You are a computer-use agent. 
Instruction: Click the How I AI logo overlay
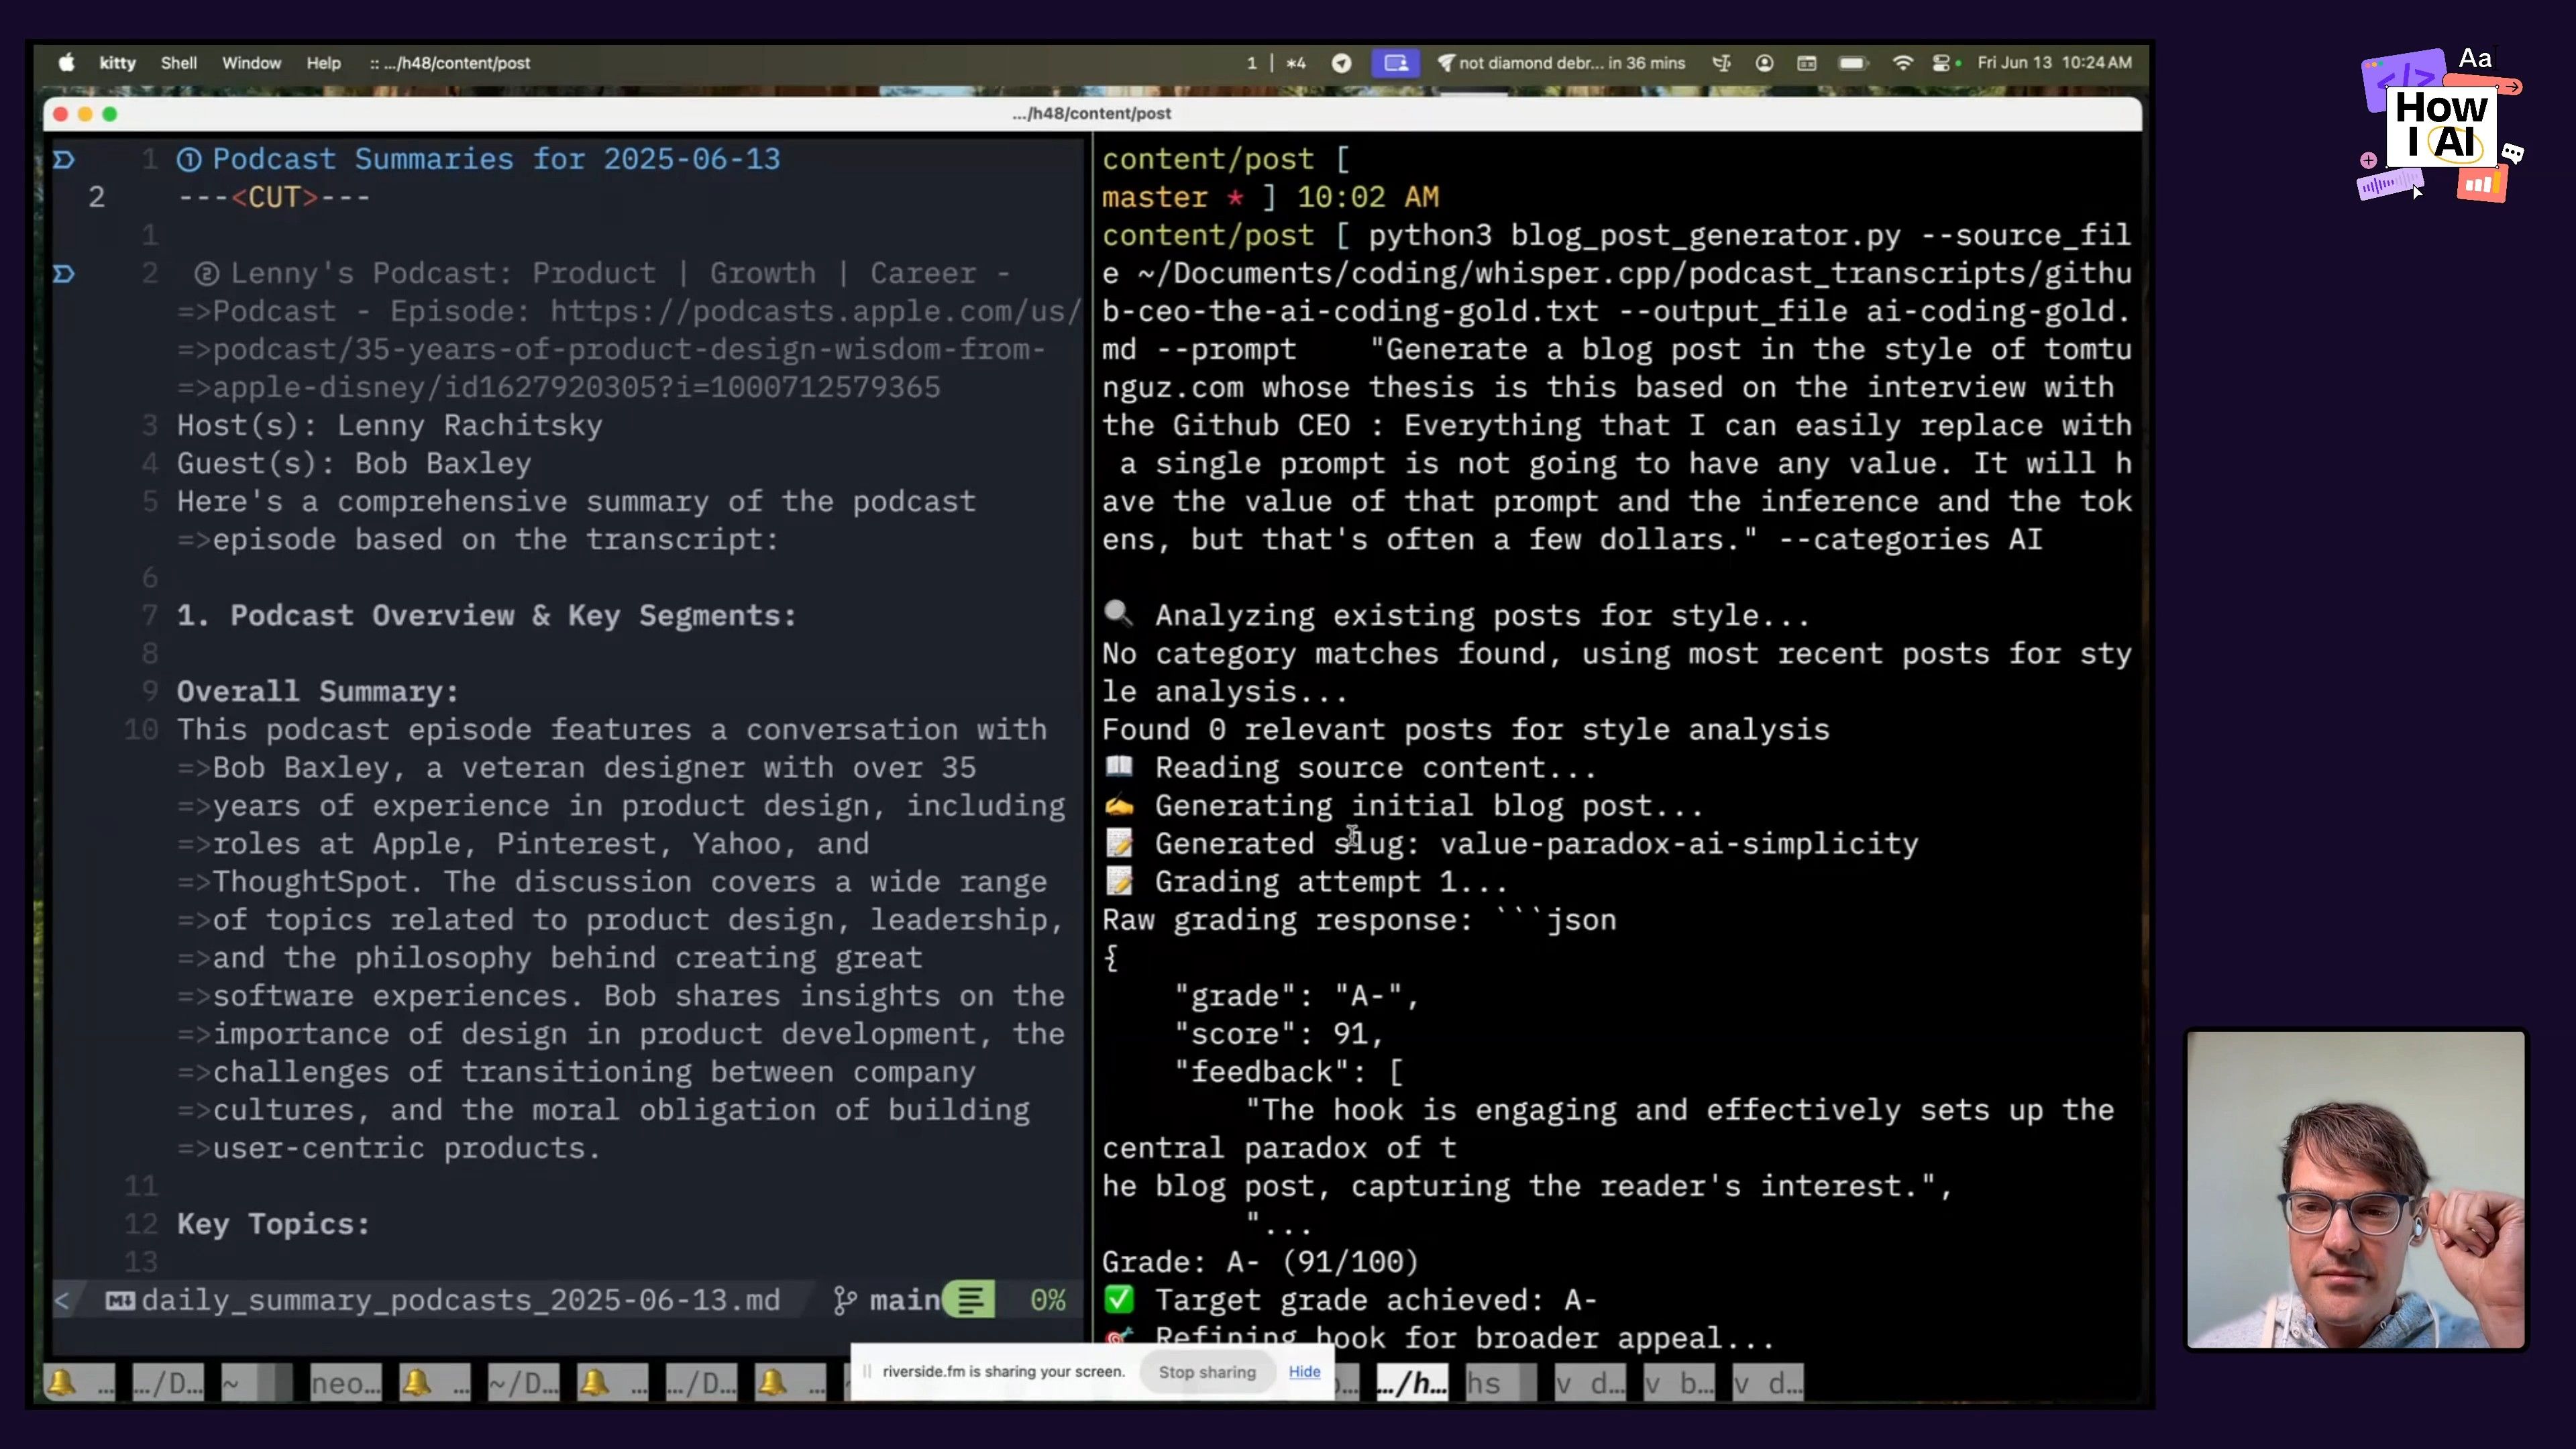(2440, 125)
